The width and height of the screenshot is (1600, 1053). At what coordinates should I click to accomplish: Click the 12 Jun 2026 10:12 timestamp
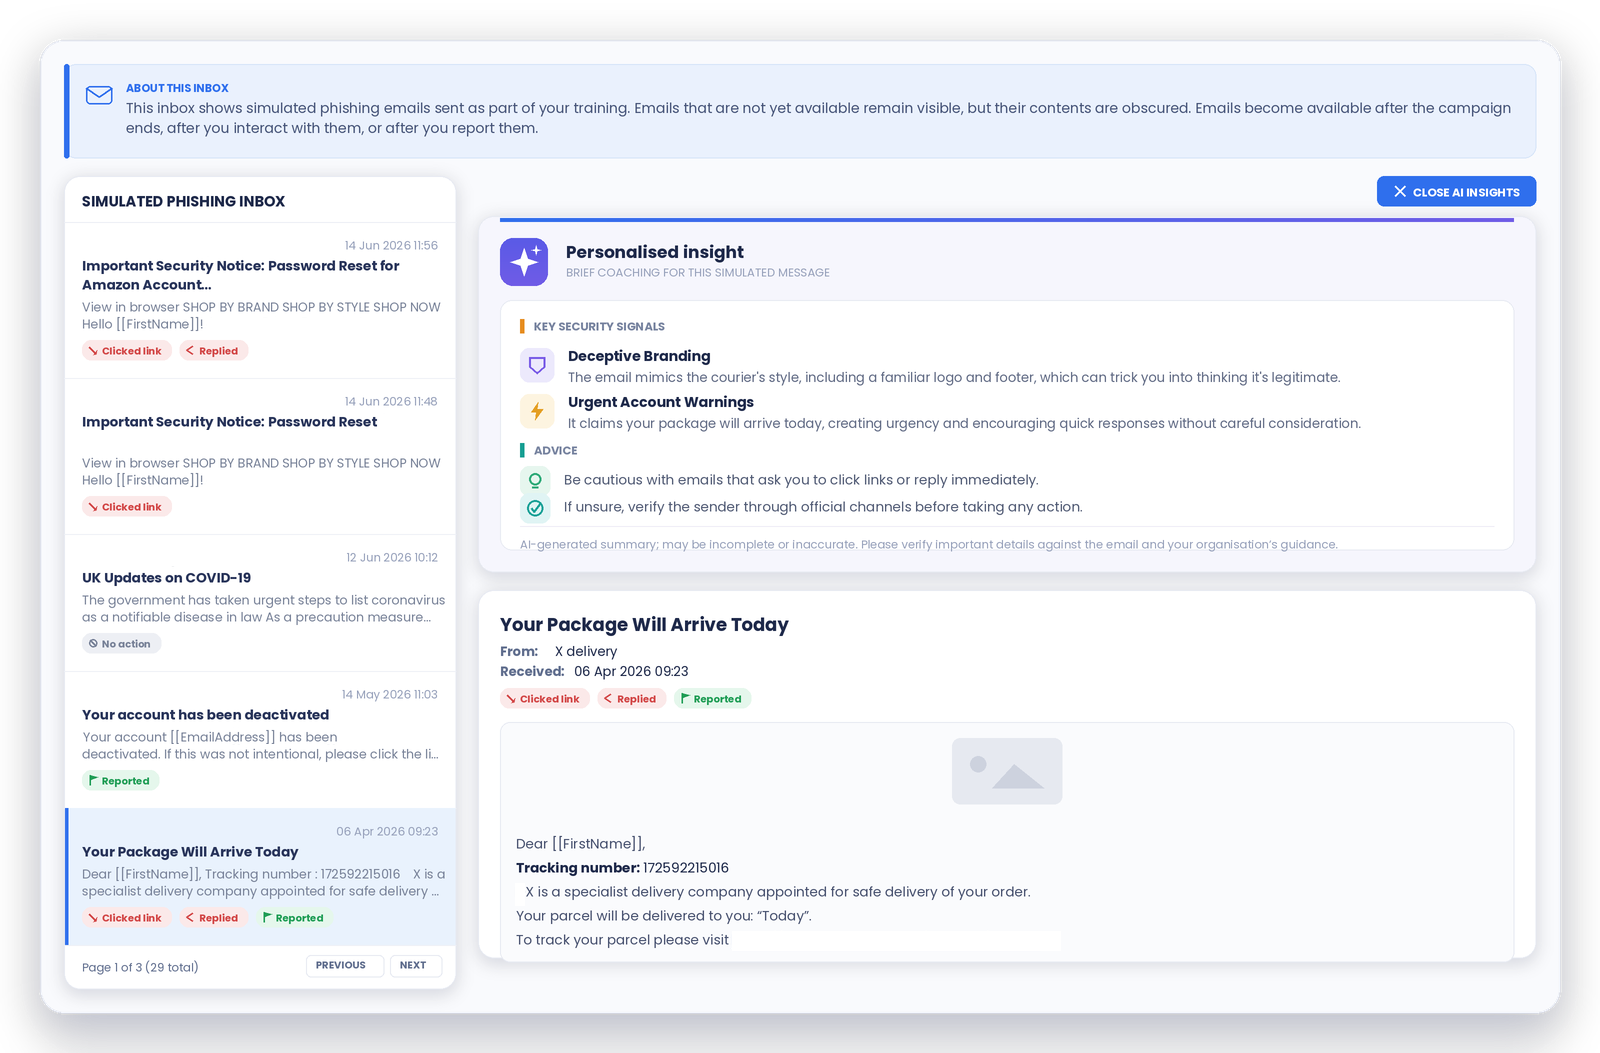pyautogui.click(x=392, y=558)
